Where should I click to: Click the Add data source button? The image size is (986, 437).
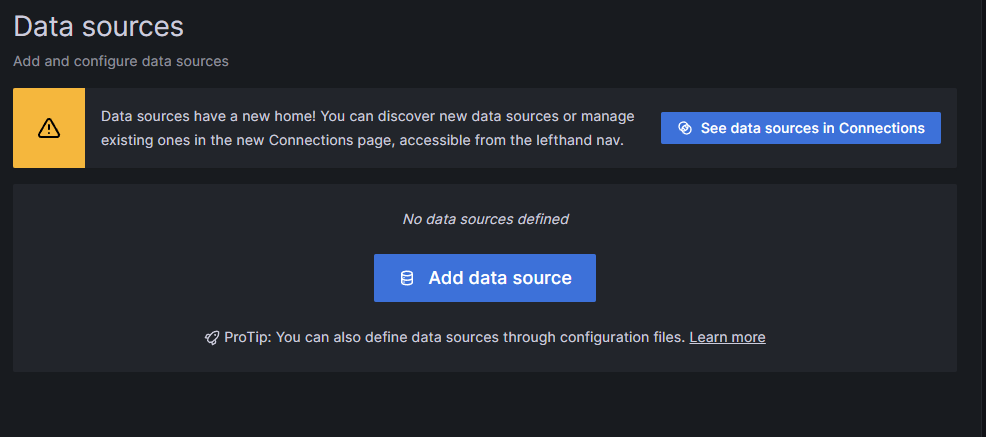tap(485, 278)
